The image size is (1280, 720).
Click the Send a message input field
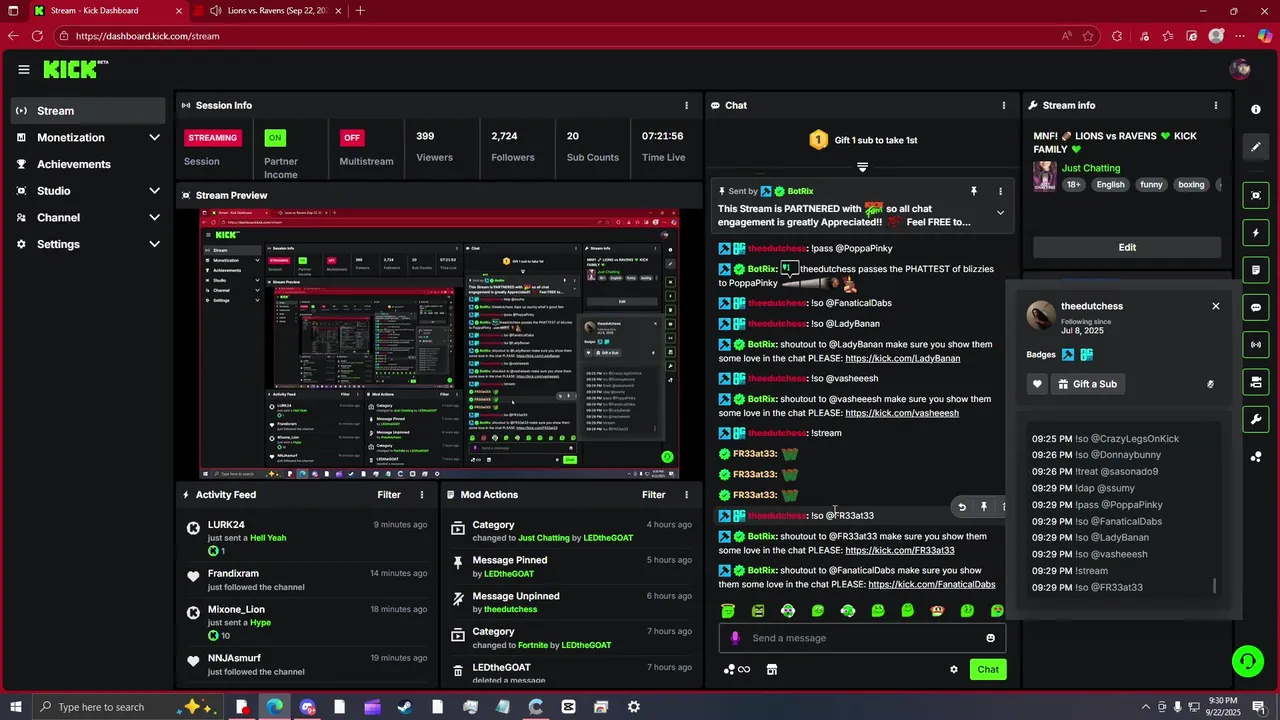tap(862, 638)
